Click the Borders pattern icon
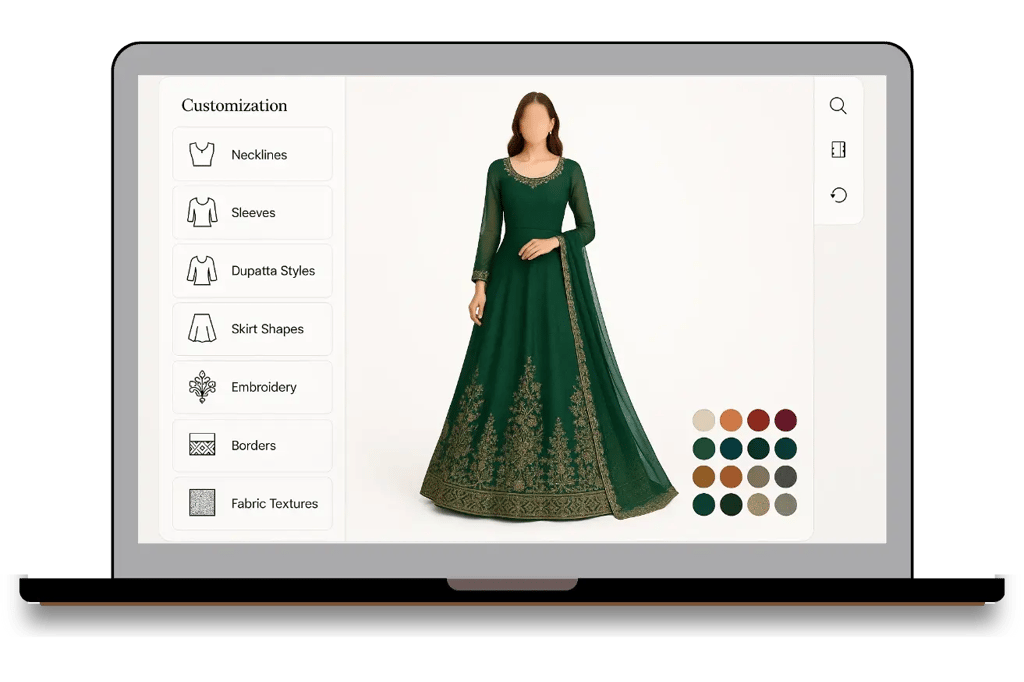The width and height of the screenshot is (1024, 682). pyautogui.click(x=201, y=445)
